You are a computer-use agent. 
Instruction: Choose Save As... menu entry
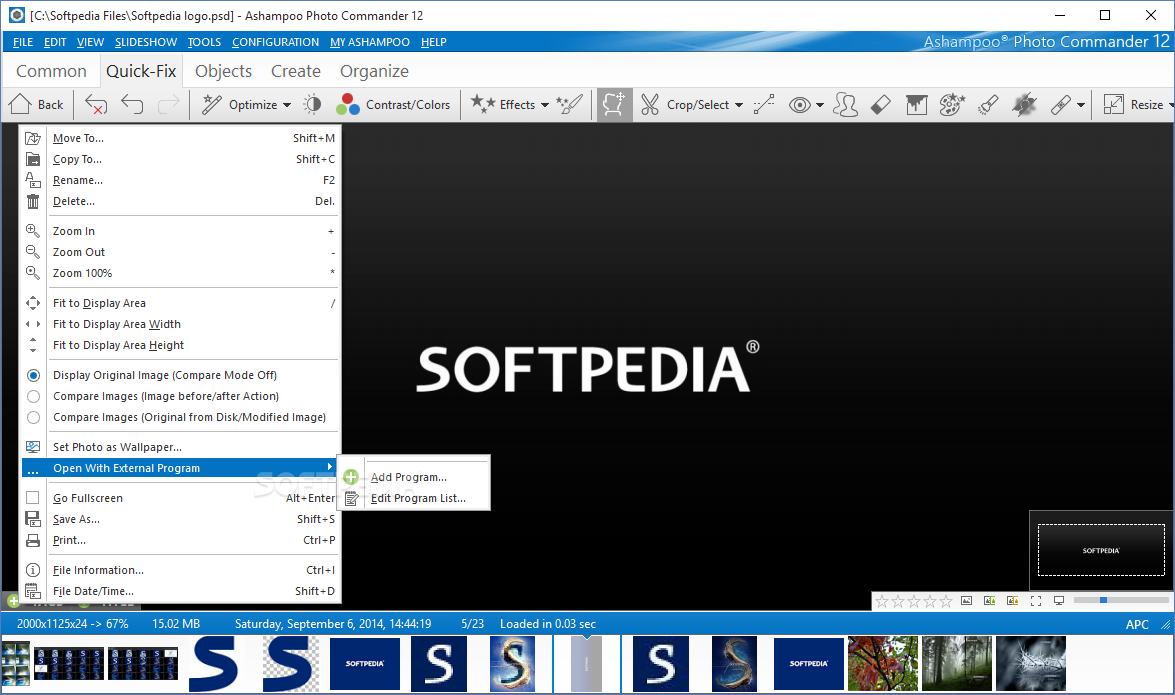point(180,519)
